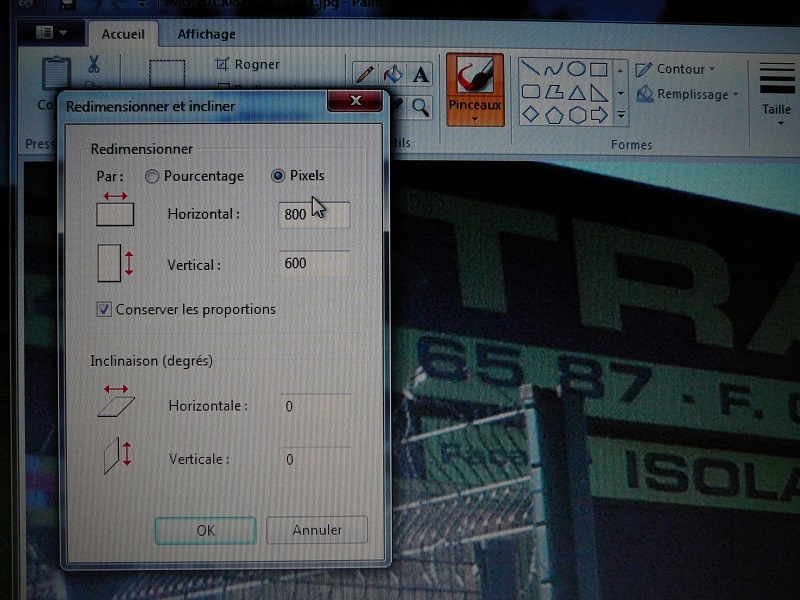Select the Pourcentage radio button
Screen dimensions: 800x600
tap(152, 176)
